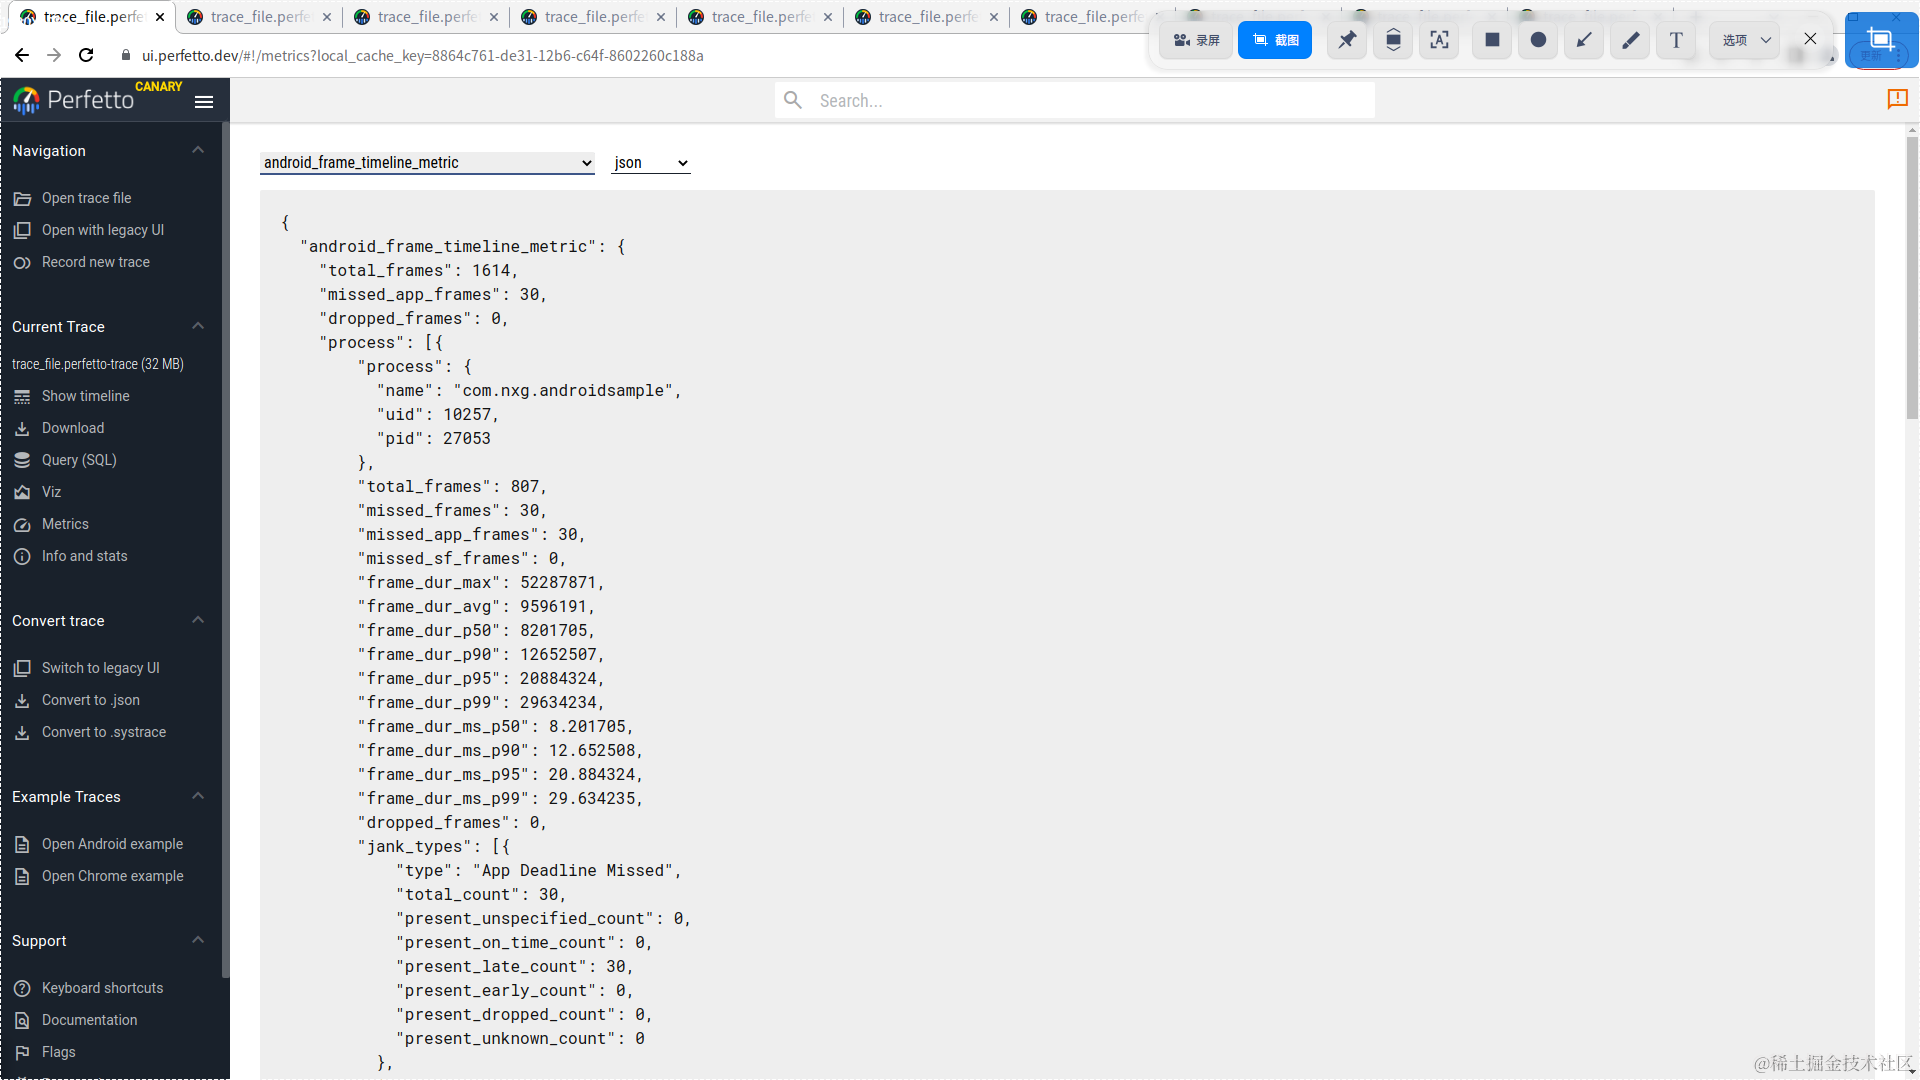Select the android_frame_timeline_metric dropdown
This screenshot has height=1080, width=1920.
pyautogui.click(x=425, y=162)
